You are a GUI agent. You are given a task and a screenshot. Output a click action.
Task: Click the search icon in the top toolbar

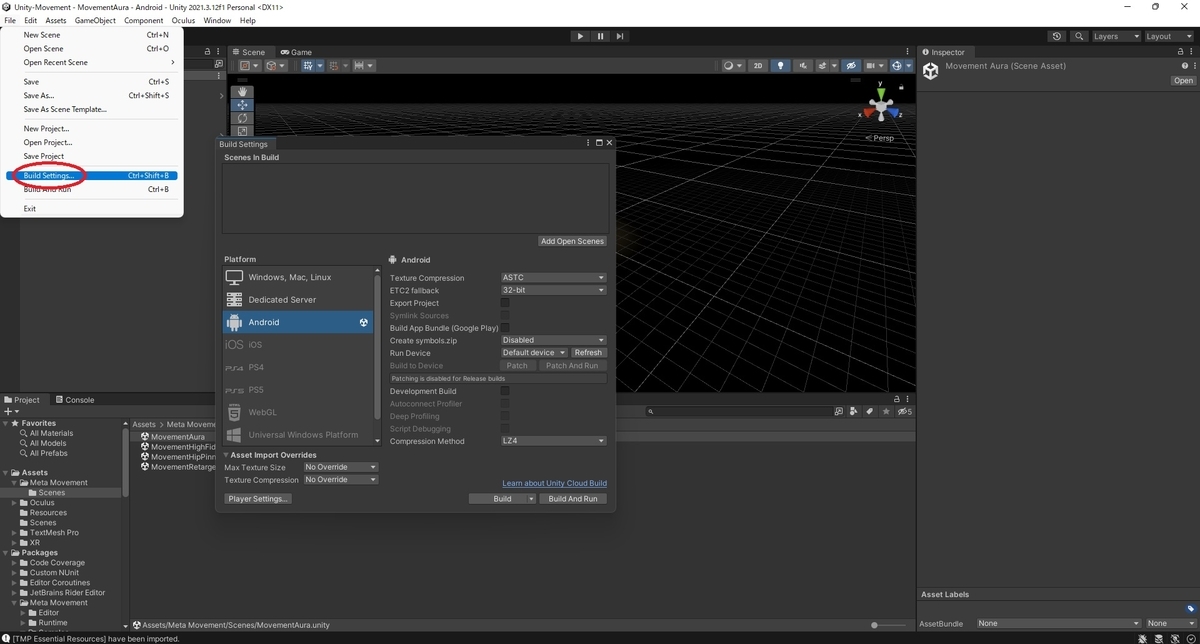[1079, 36]
